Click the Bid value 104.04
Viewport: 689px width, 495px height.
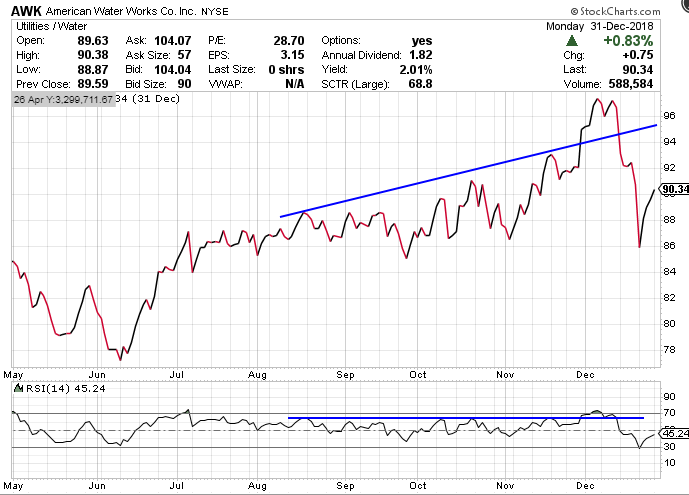[173, 69]
